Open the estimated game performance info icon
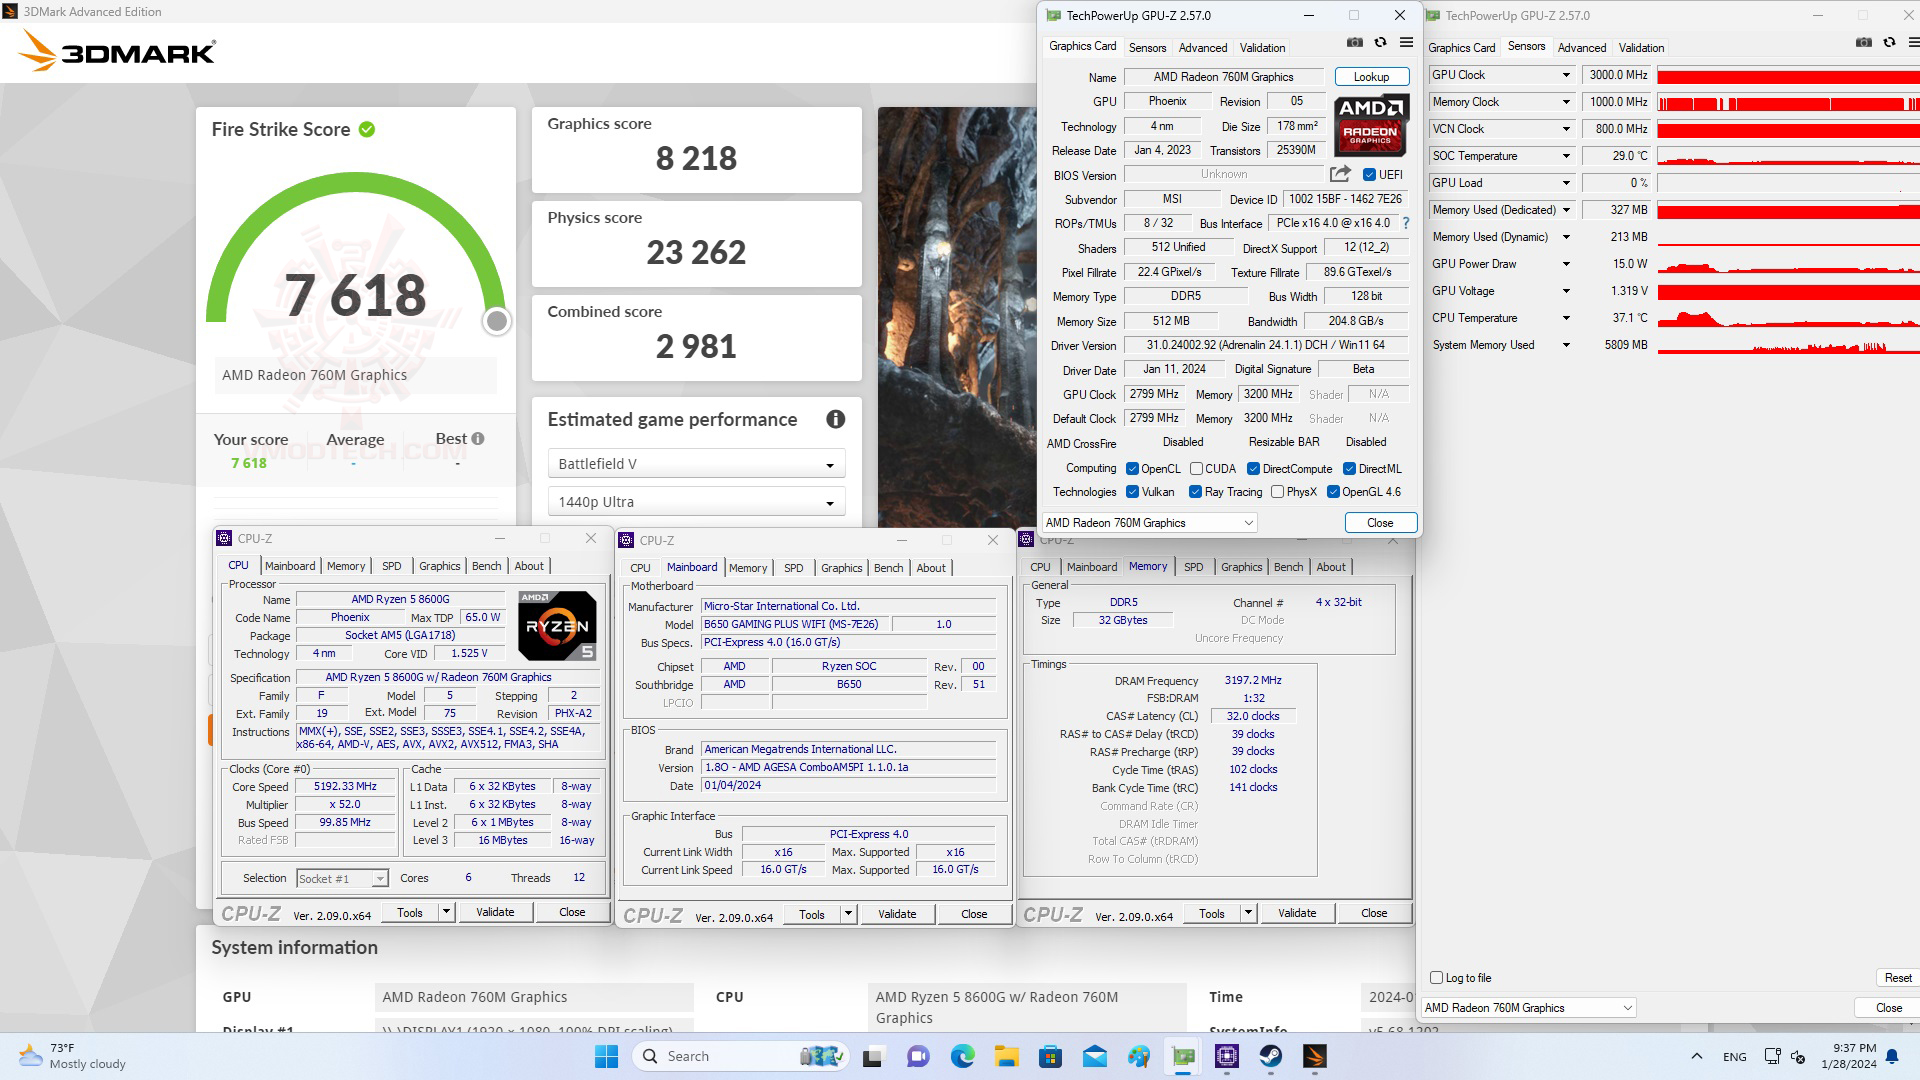 (x=835, y=420)
